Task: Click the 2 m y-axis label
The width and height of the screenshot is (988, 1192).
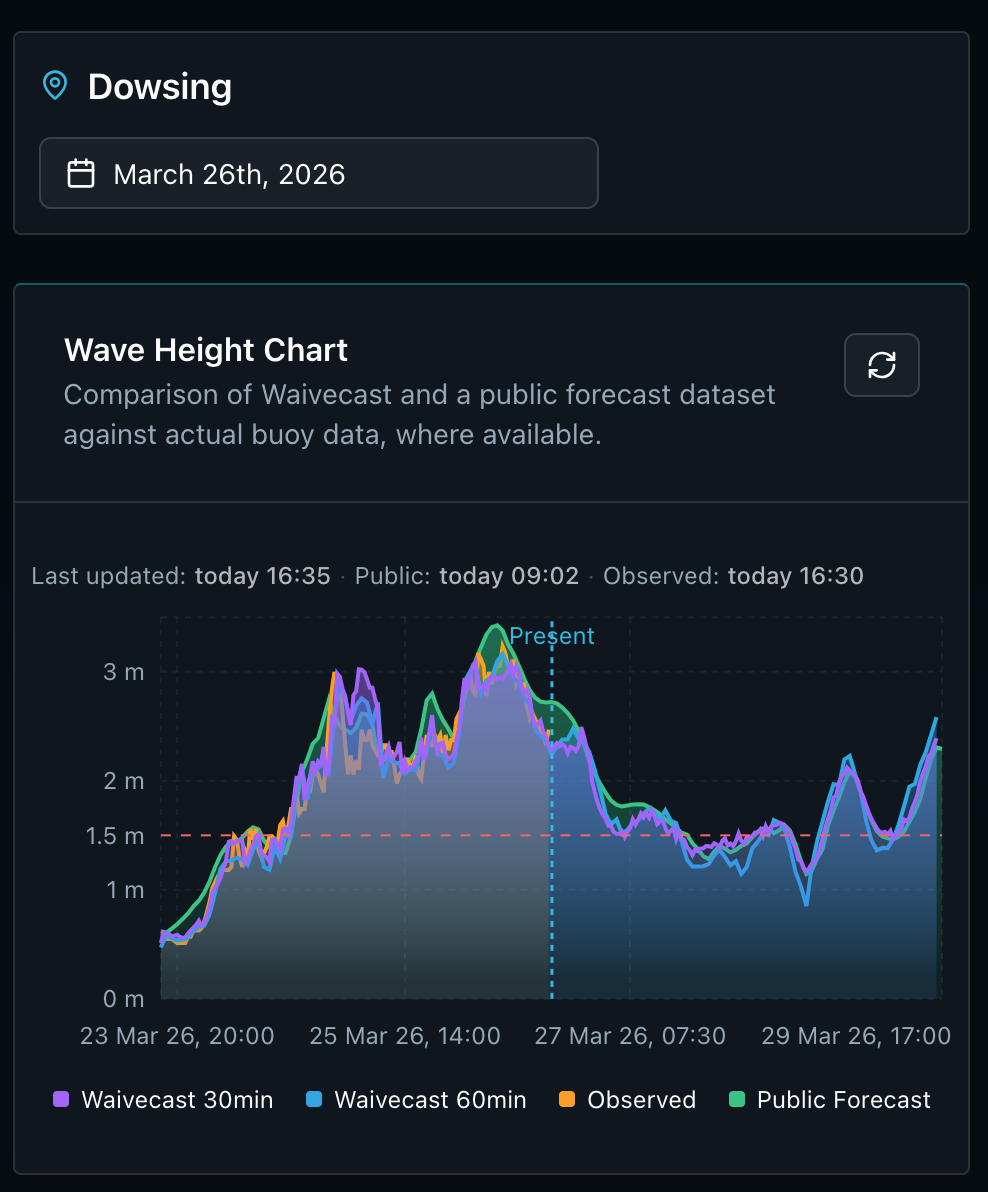Action: tap(124, 781)
